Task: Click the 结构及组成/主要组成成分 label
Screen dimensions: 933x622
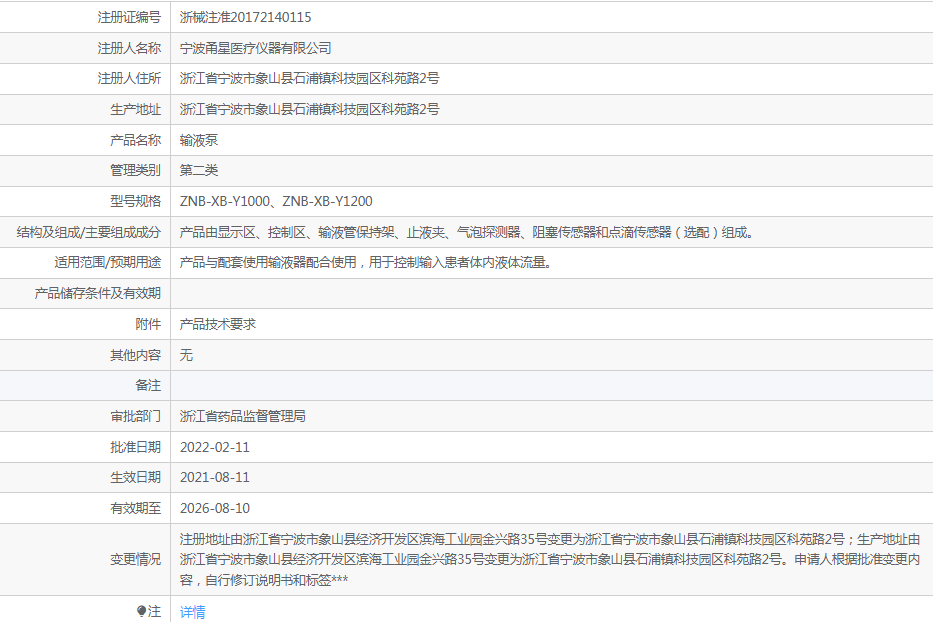Action: pyautogui.click(x=89, y=232)
